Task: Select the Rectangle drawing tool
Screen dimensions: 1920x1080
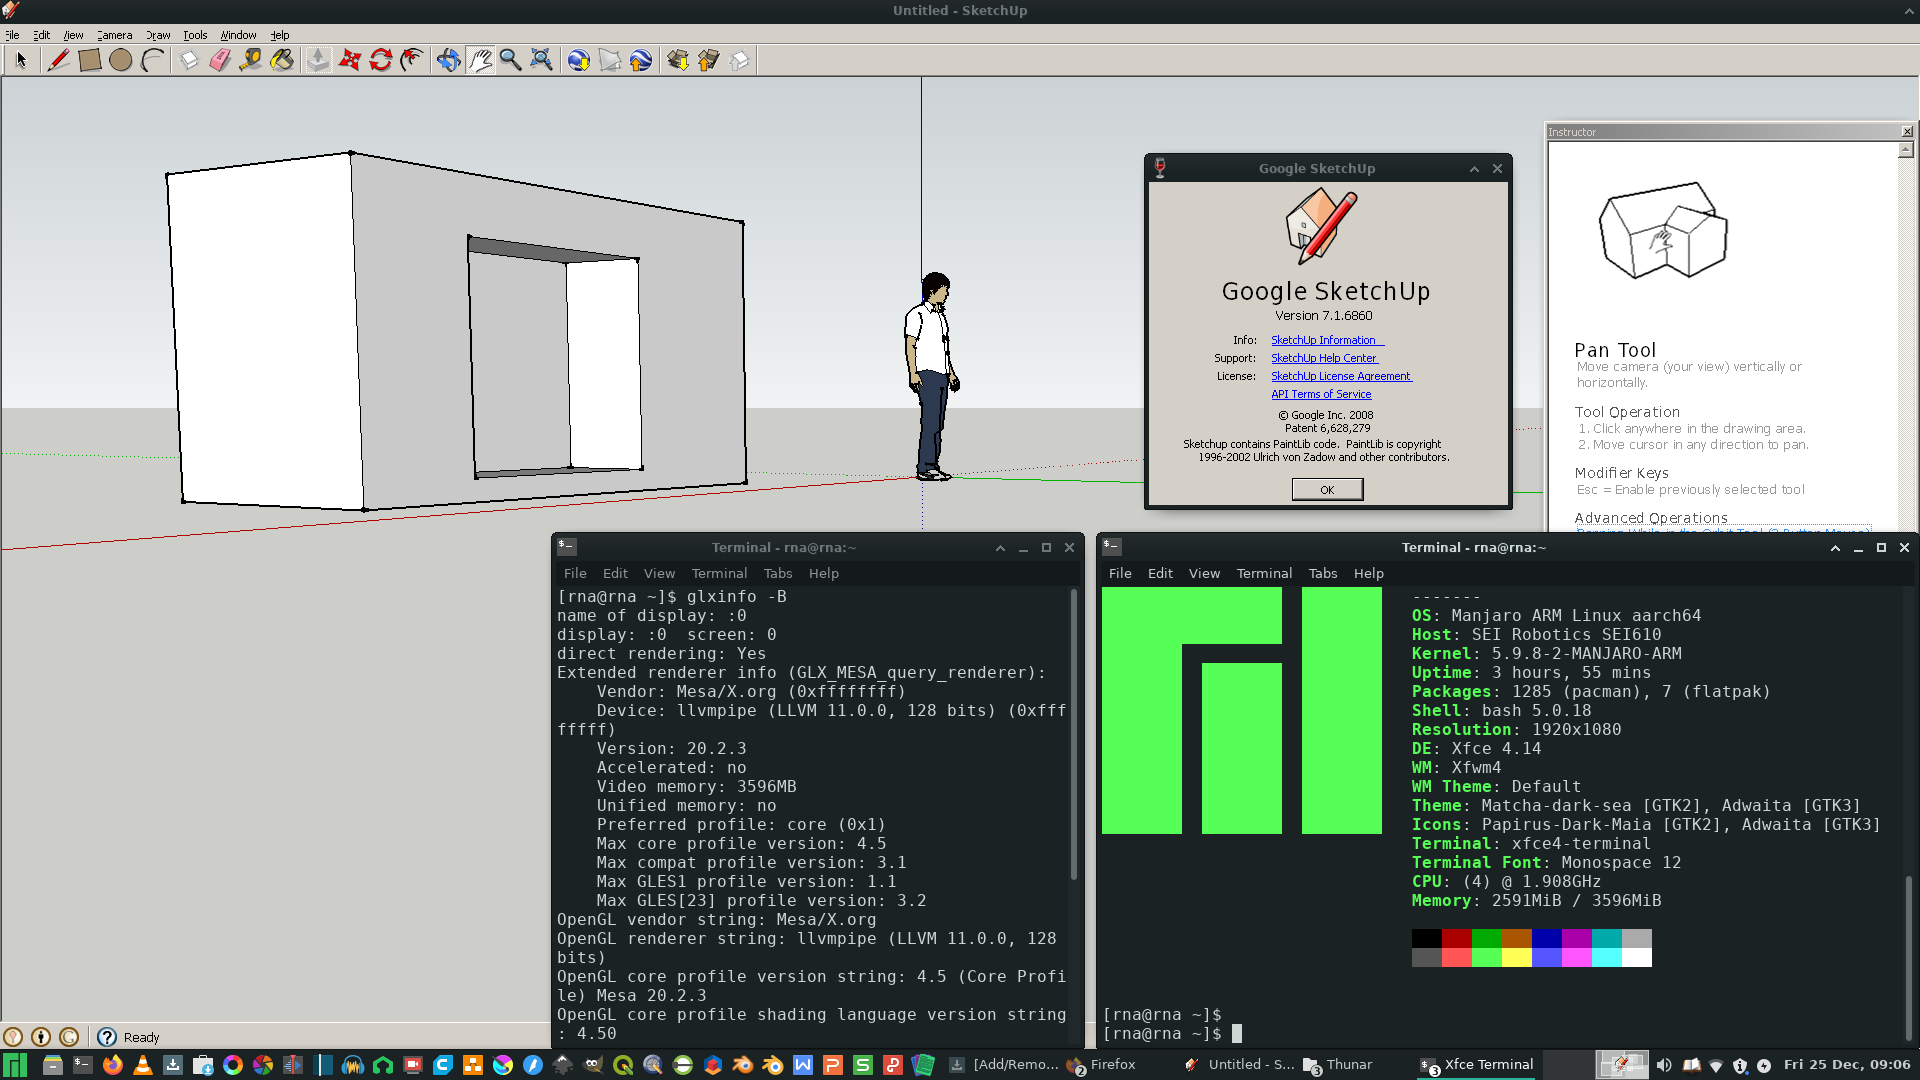Action: pos(90,60)
